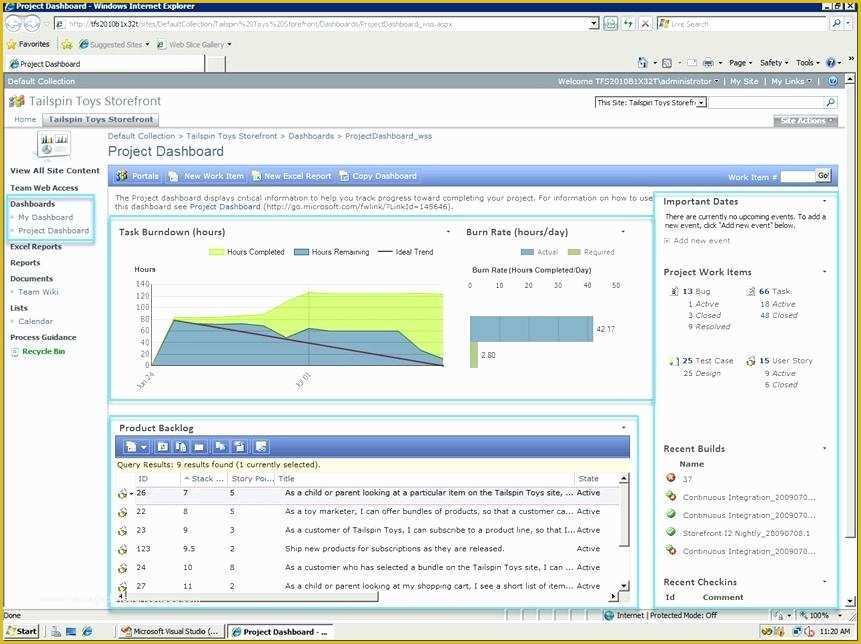Expand Recent Builds web part menu

(x=825, y=449)
